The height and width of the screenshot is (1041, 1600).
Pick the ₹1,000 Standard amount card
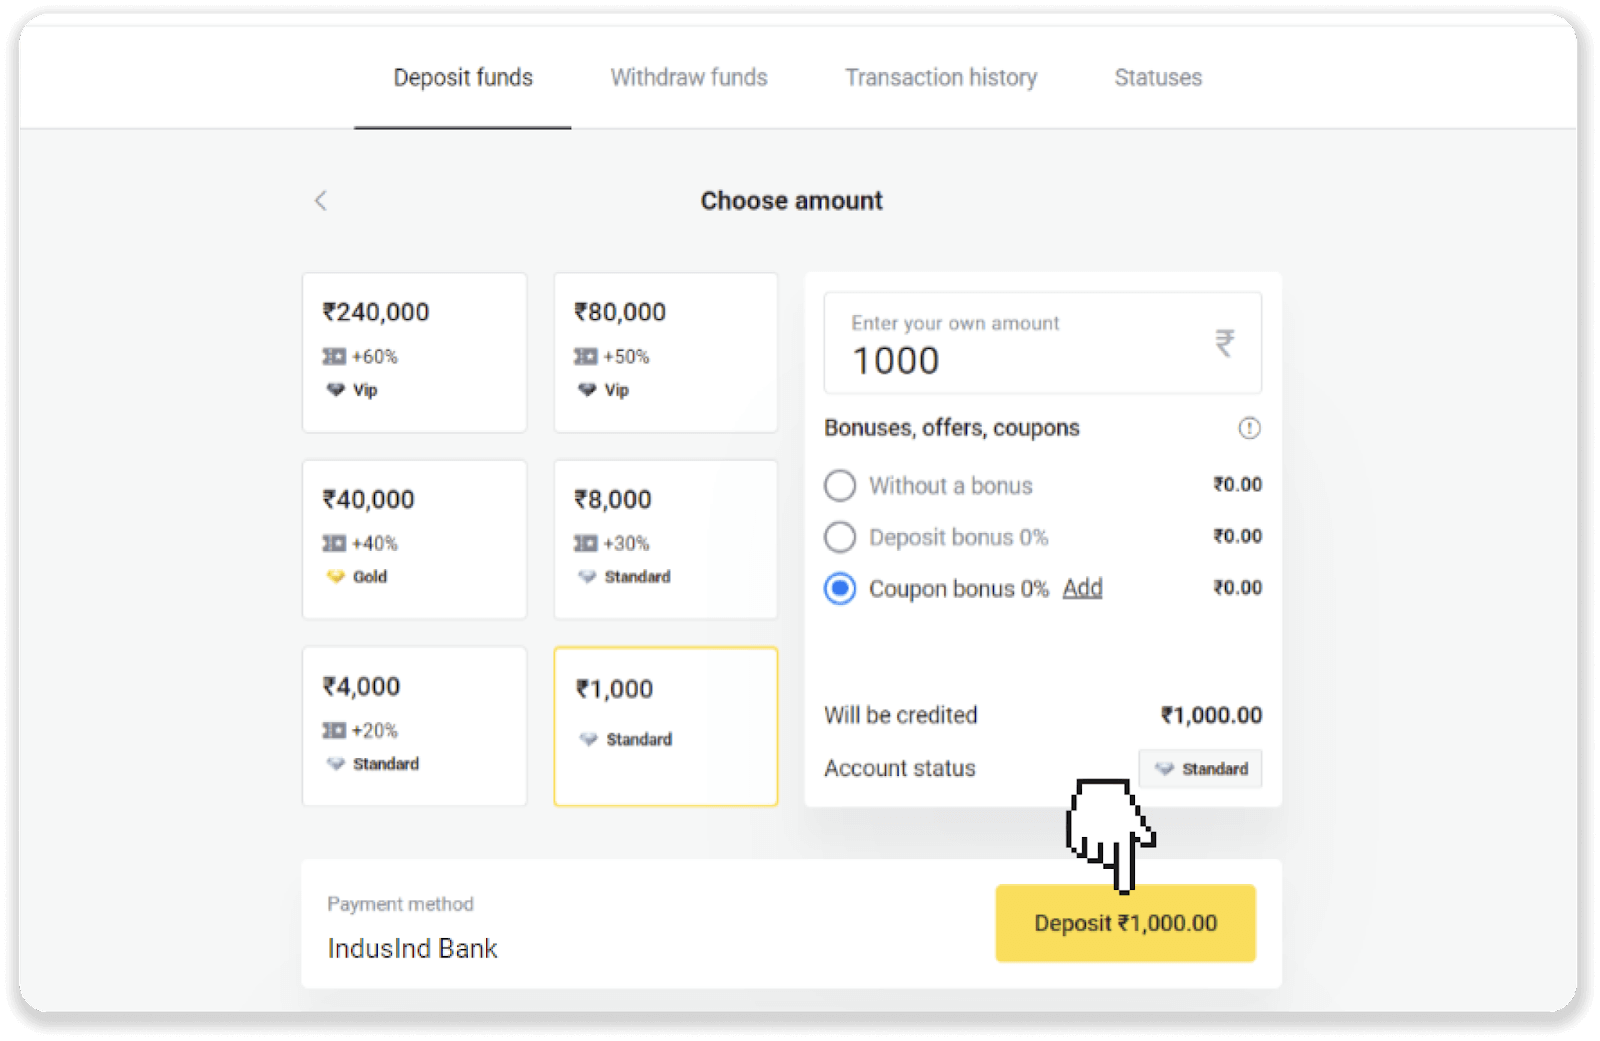pyautogui.click(x=666, y=726)
